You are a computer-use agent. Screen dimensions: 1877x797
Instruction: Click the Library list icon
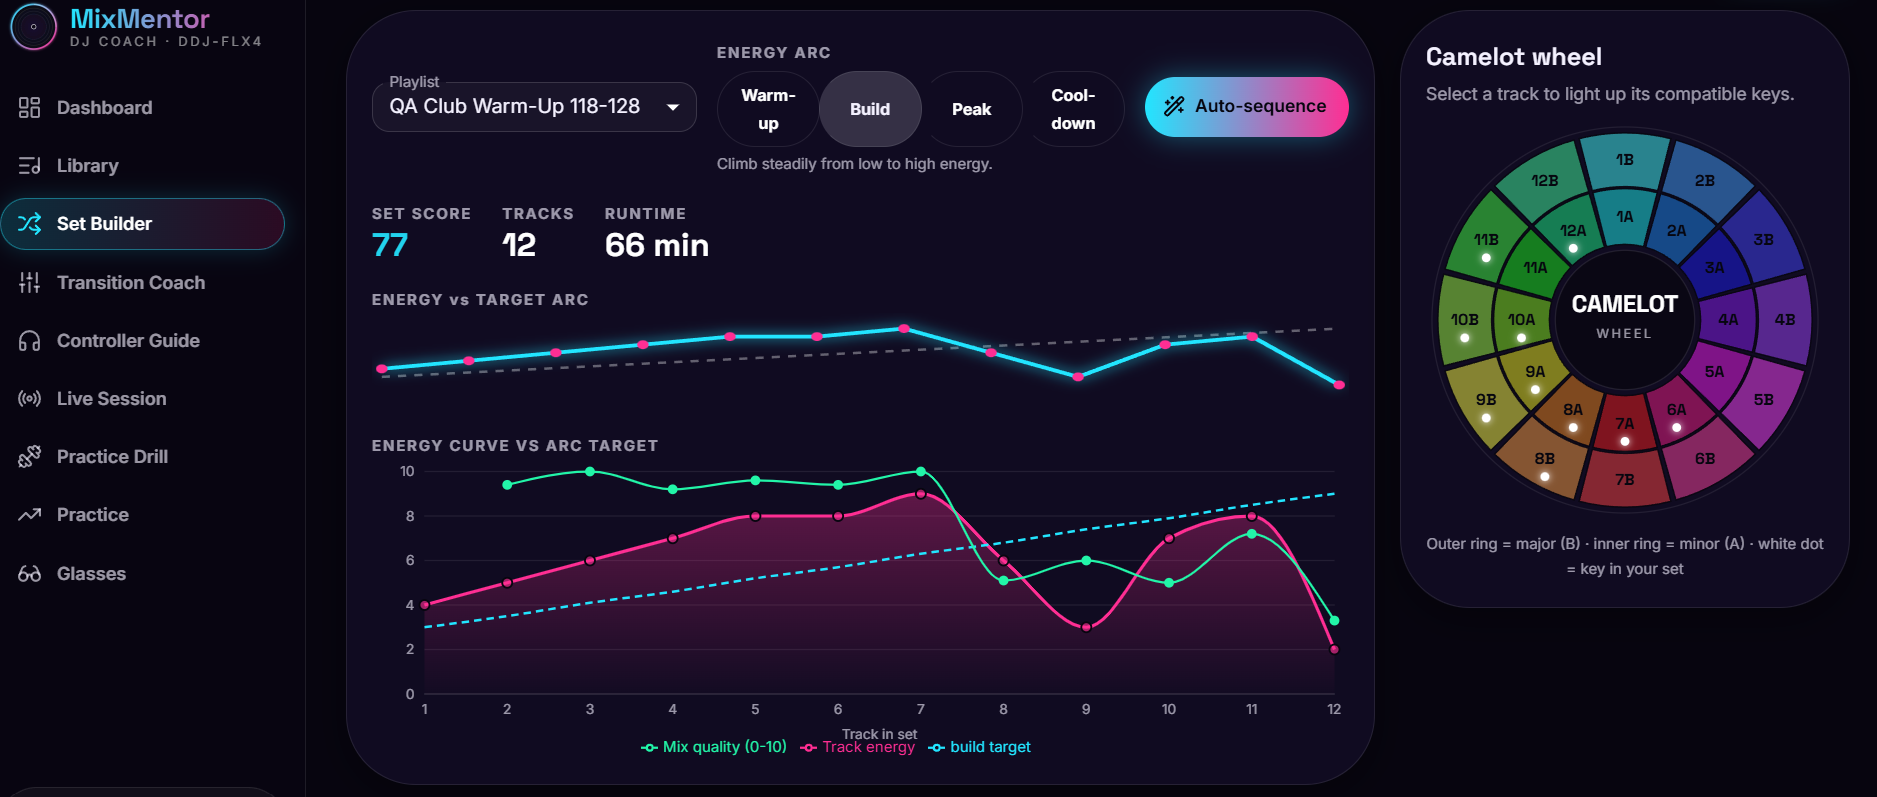pos(29,166)
